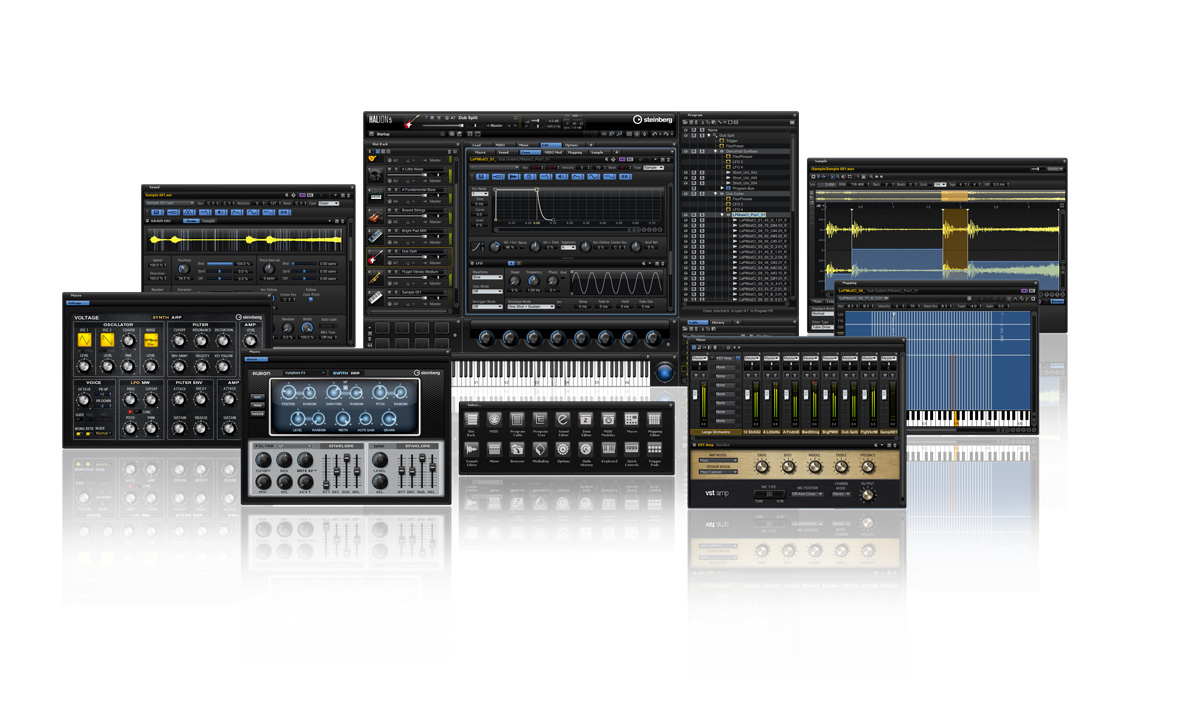This screenshot has width=1200, height=702.
Task: Toggle LFO Sync in Voltage synth
Action: coord(138,411)
